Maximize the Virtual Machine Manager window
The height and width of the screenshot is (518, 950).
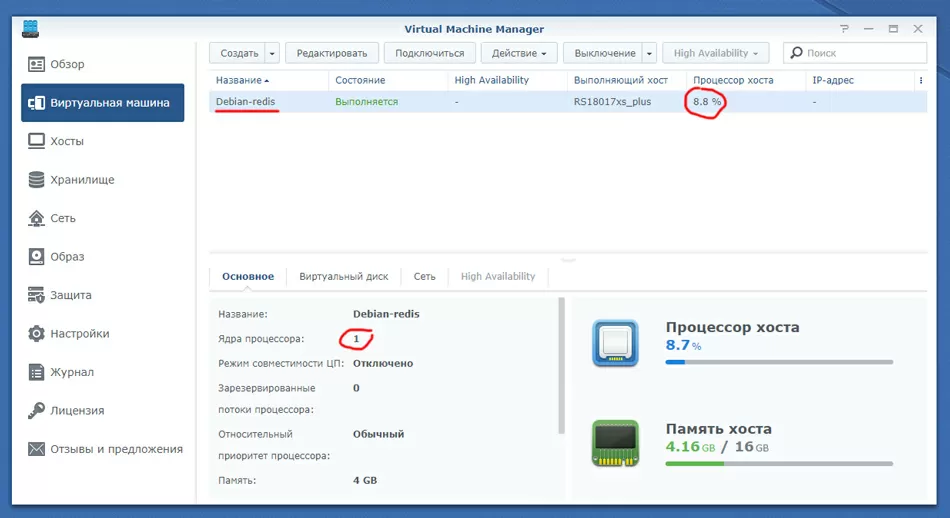pyautogui.click(x=893, y=28)
